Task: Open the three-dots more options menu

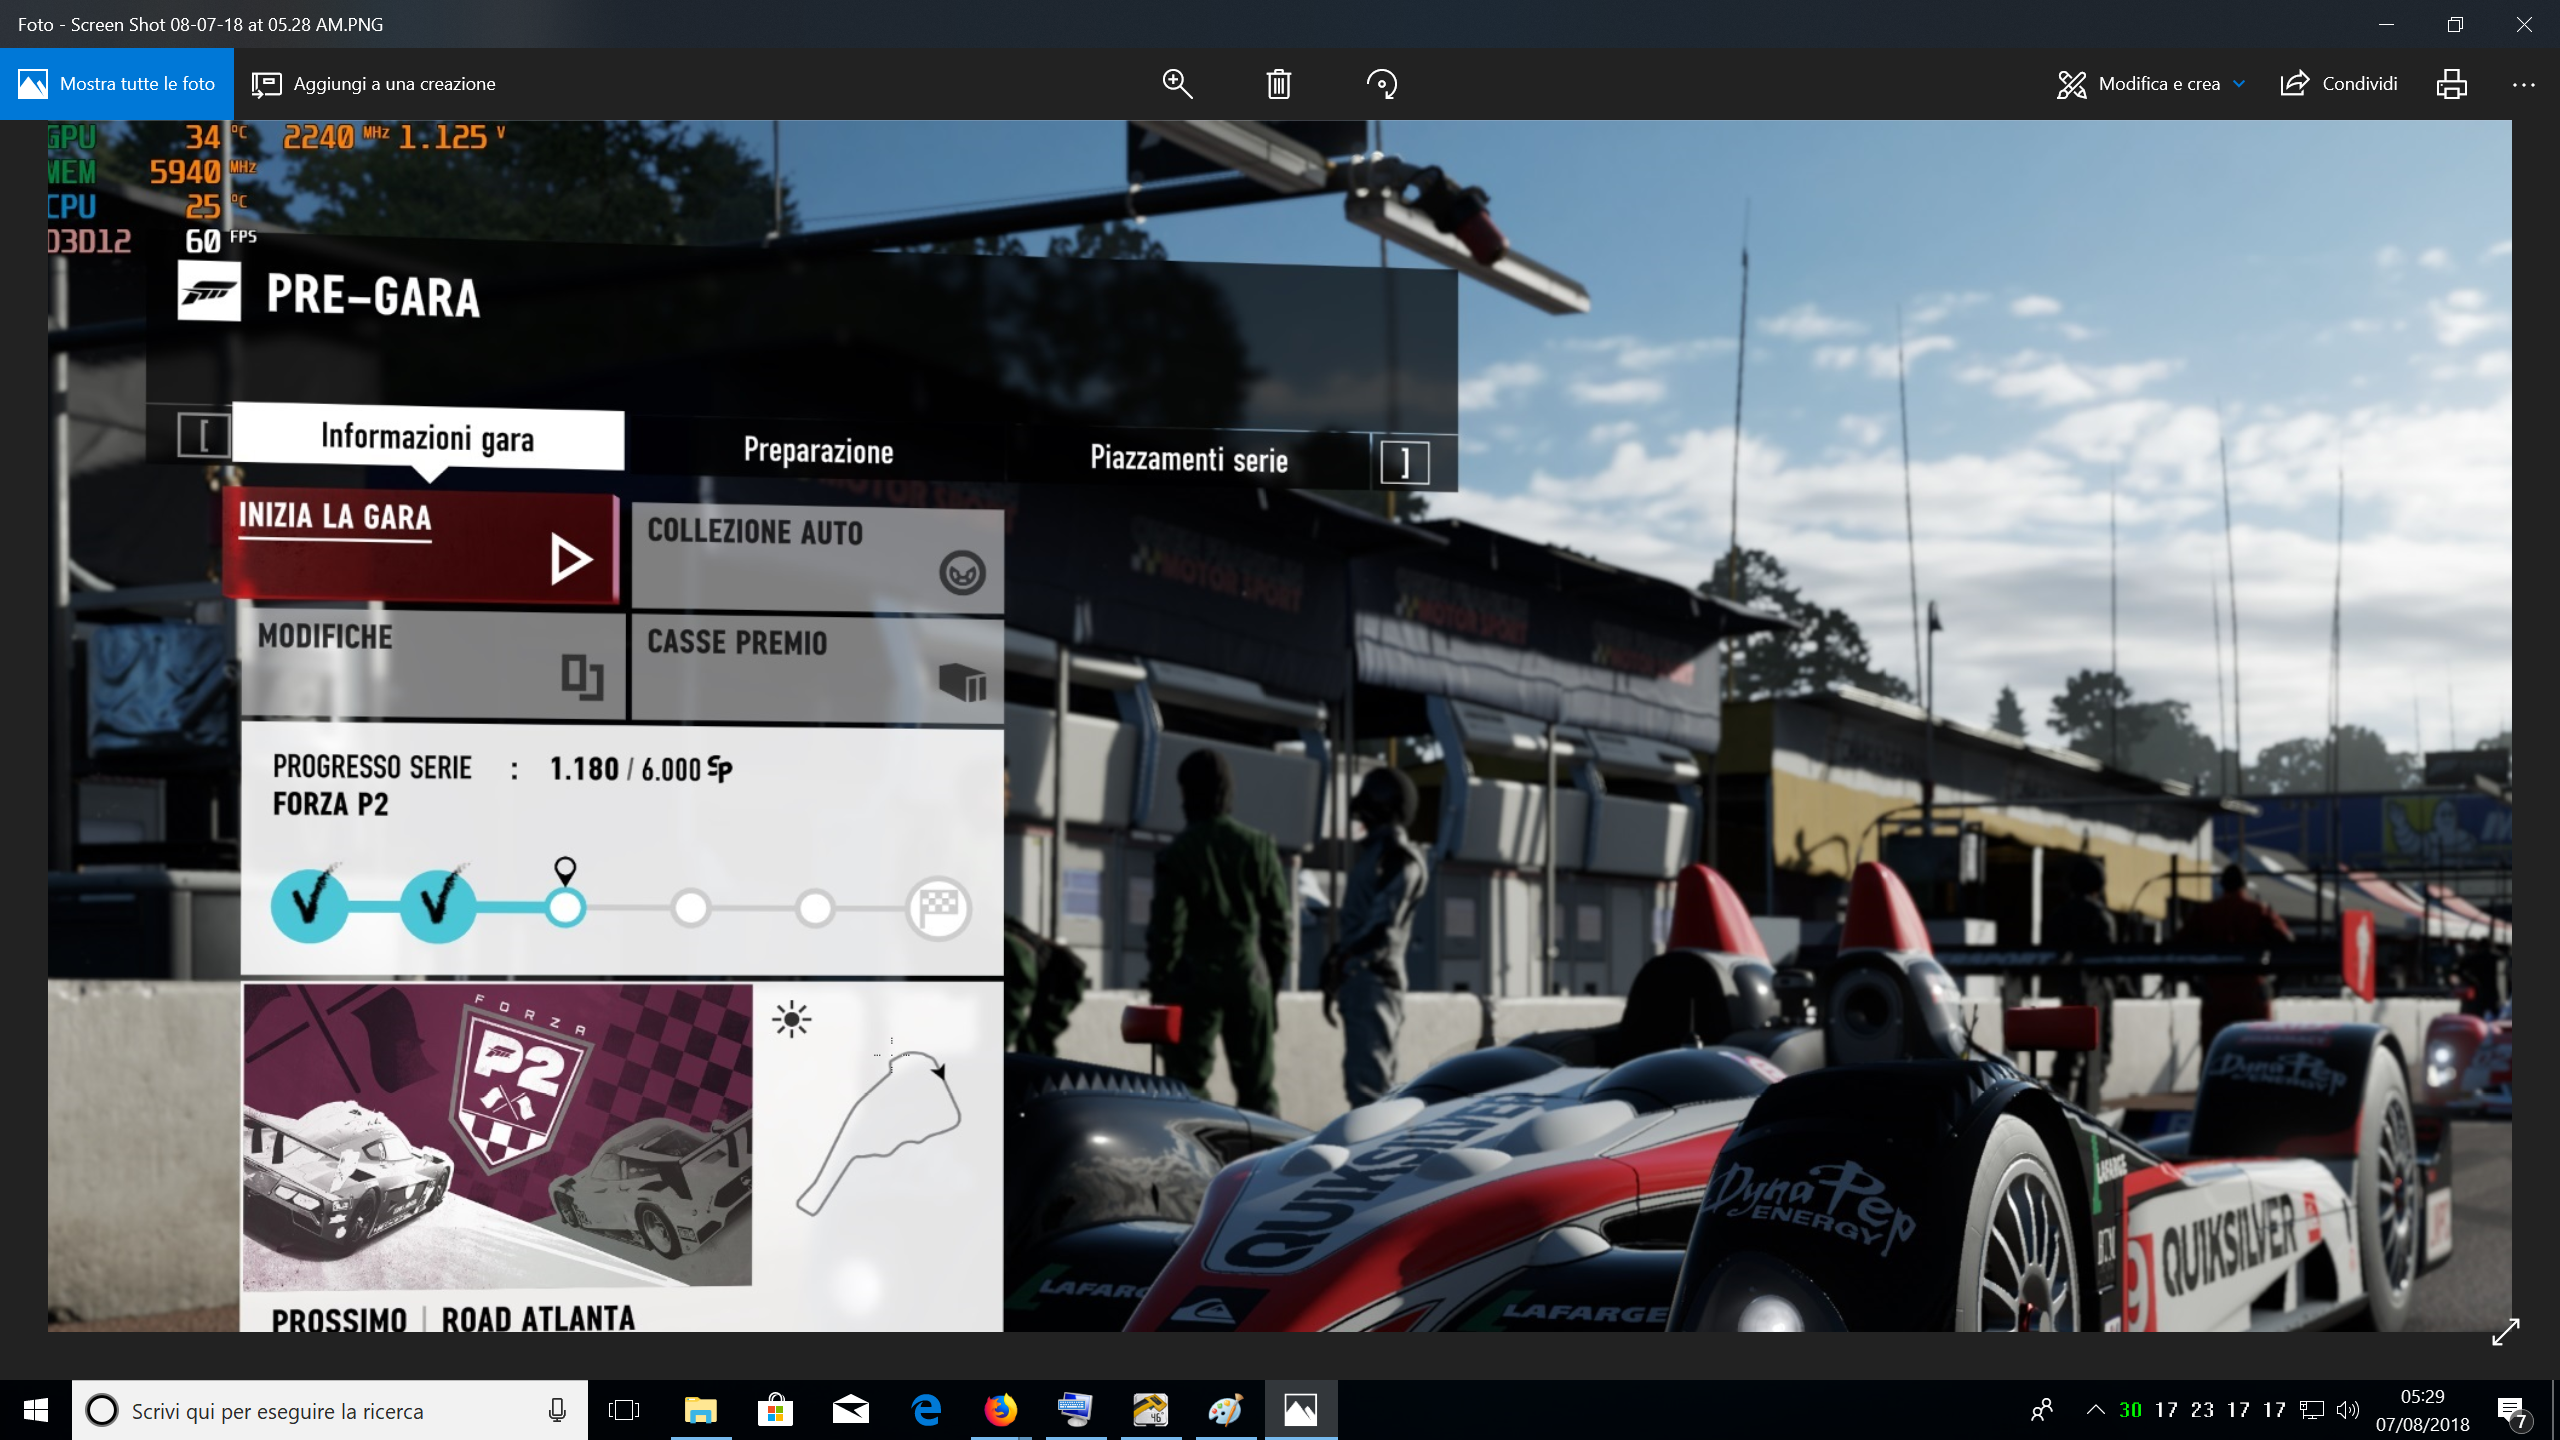Action: [x=2524, y=85]
